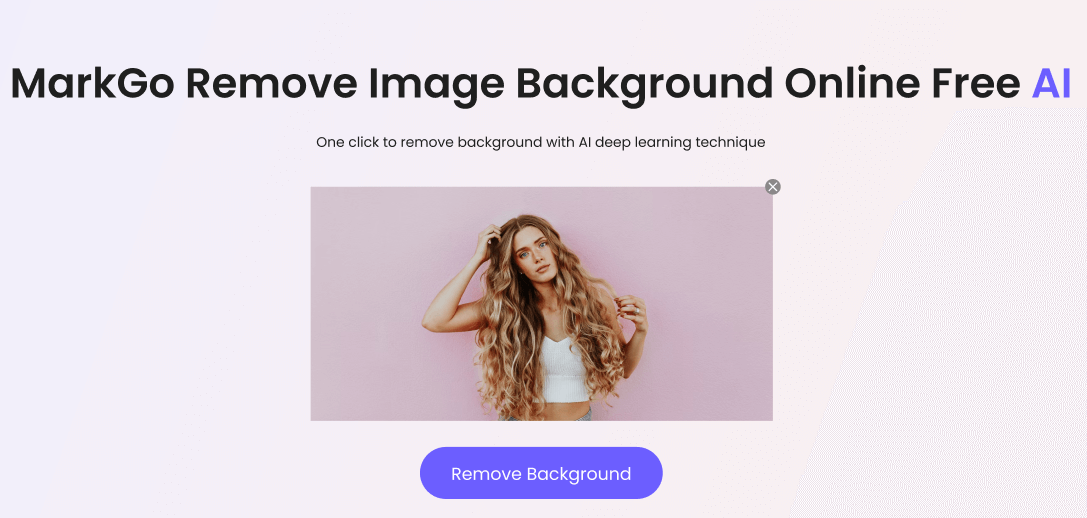
Task: Remove the uploaded image with the X icon
Action: click(773, 187)
